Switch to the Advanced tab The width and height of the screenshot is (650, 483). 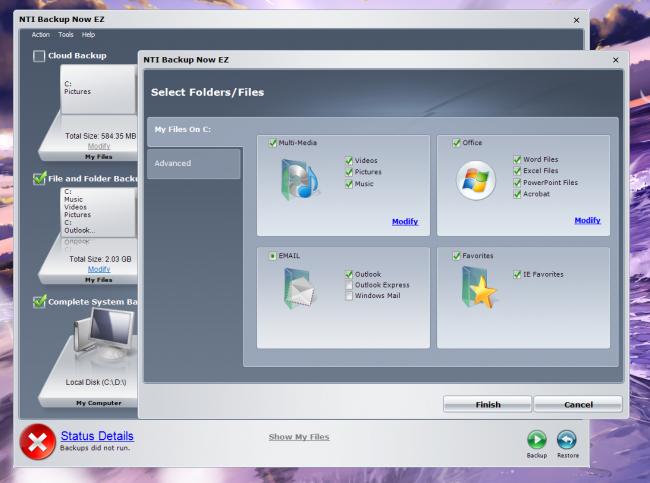pyautogui.click(x=194, y=164)
